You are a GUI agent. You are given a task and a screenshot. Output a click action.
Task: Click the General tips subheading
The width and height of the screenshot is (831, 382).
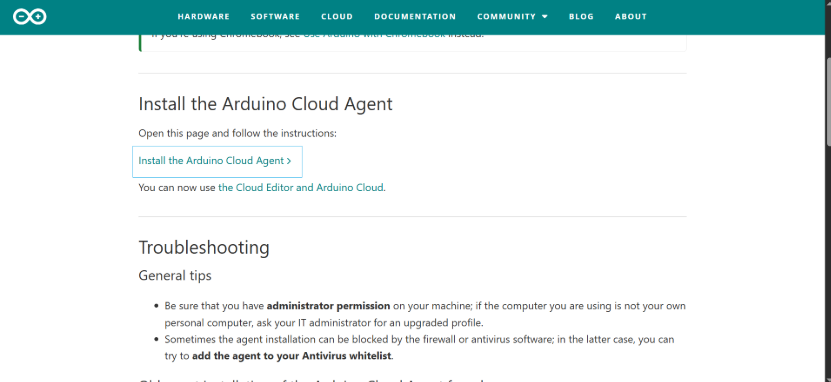(x=175, y=276)
